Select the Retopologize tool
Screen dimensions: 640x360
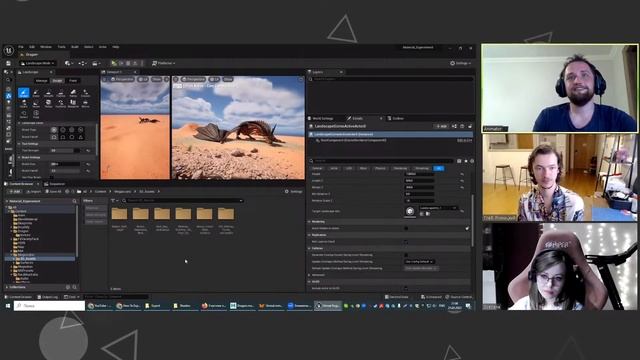click(x=48, y=103)
